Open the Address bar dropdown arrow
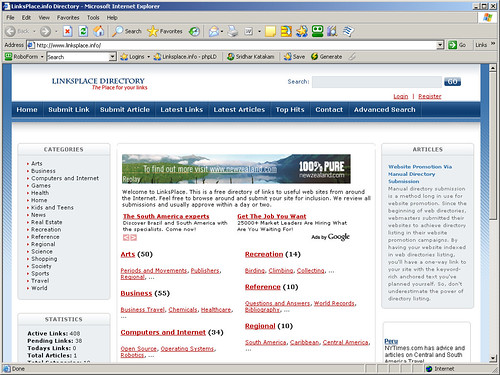This screenshot has width=500, height=375. [x=440, y=45]
